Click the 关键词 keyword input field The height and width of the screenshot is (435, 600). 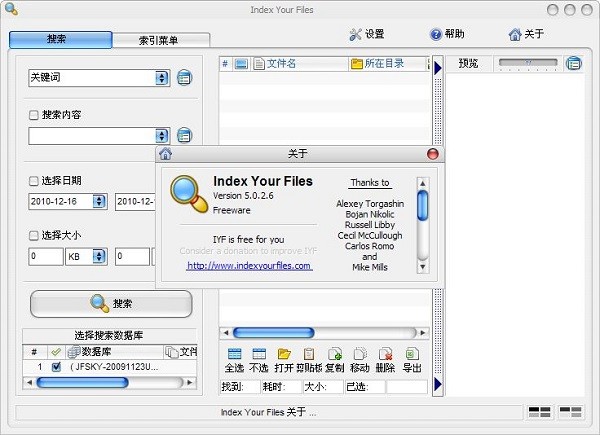click(x=92, y=78)
